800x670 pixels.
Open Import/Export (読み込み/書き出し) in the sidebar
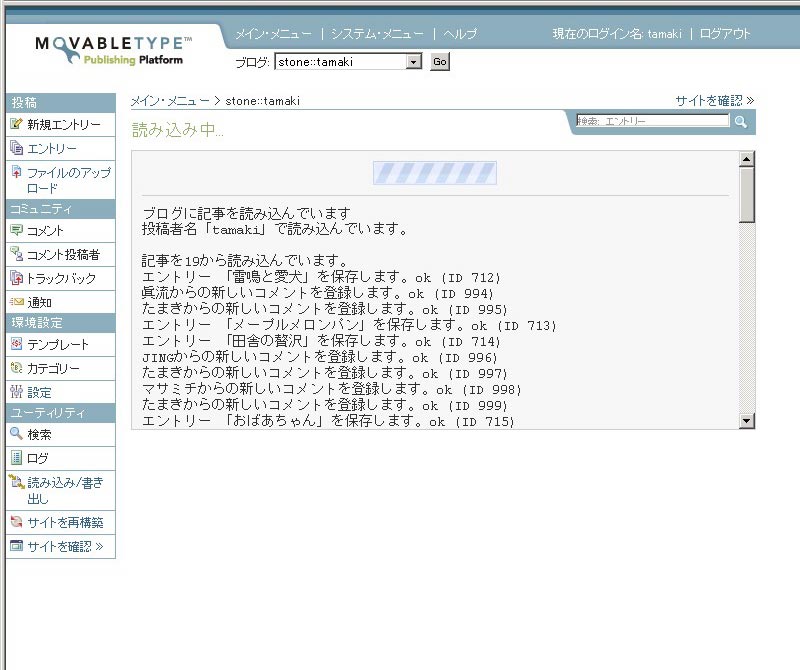(64, 490)
